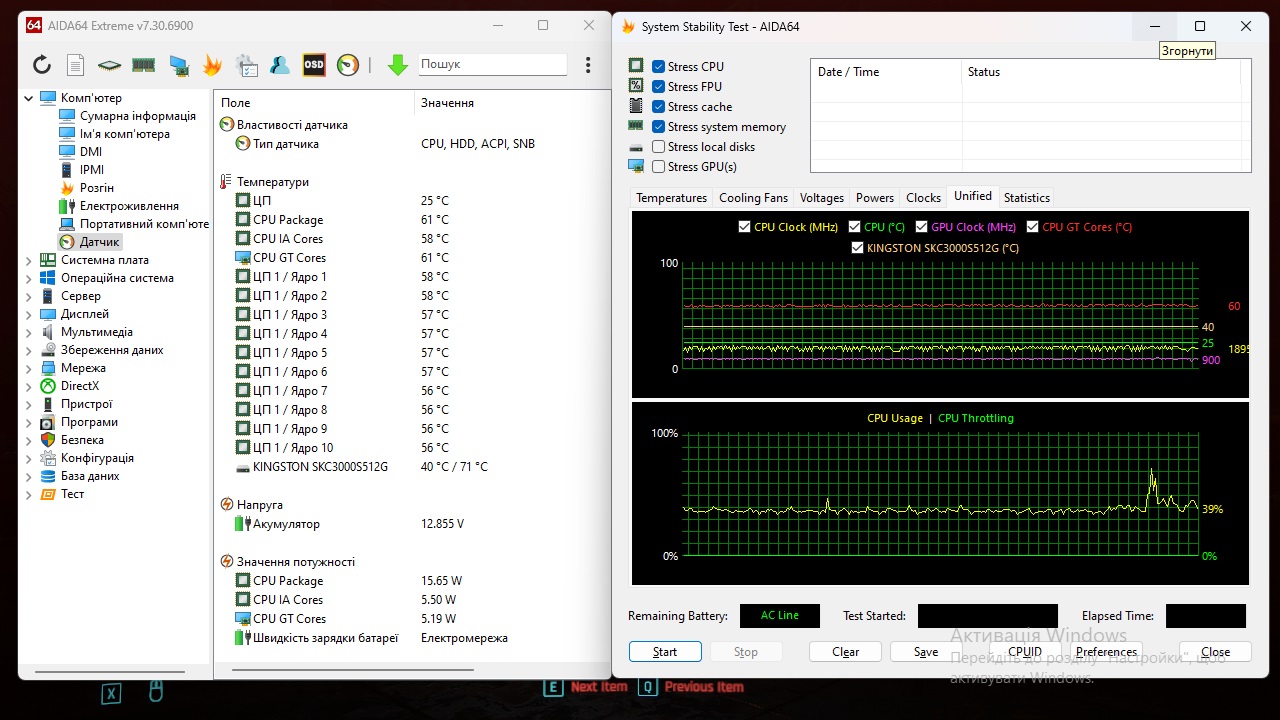
Task: Click the SensorPanel gauge toolbar icon
Action: (x=347, y=65)
